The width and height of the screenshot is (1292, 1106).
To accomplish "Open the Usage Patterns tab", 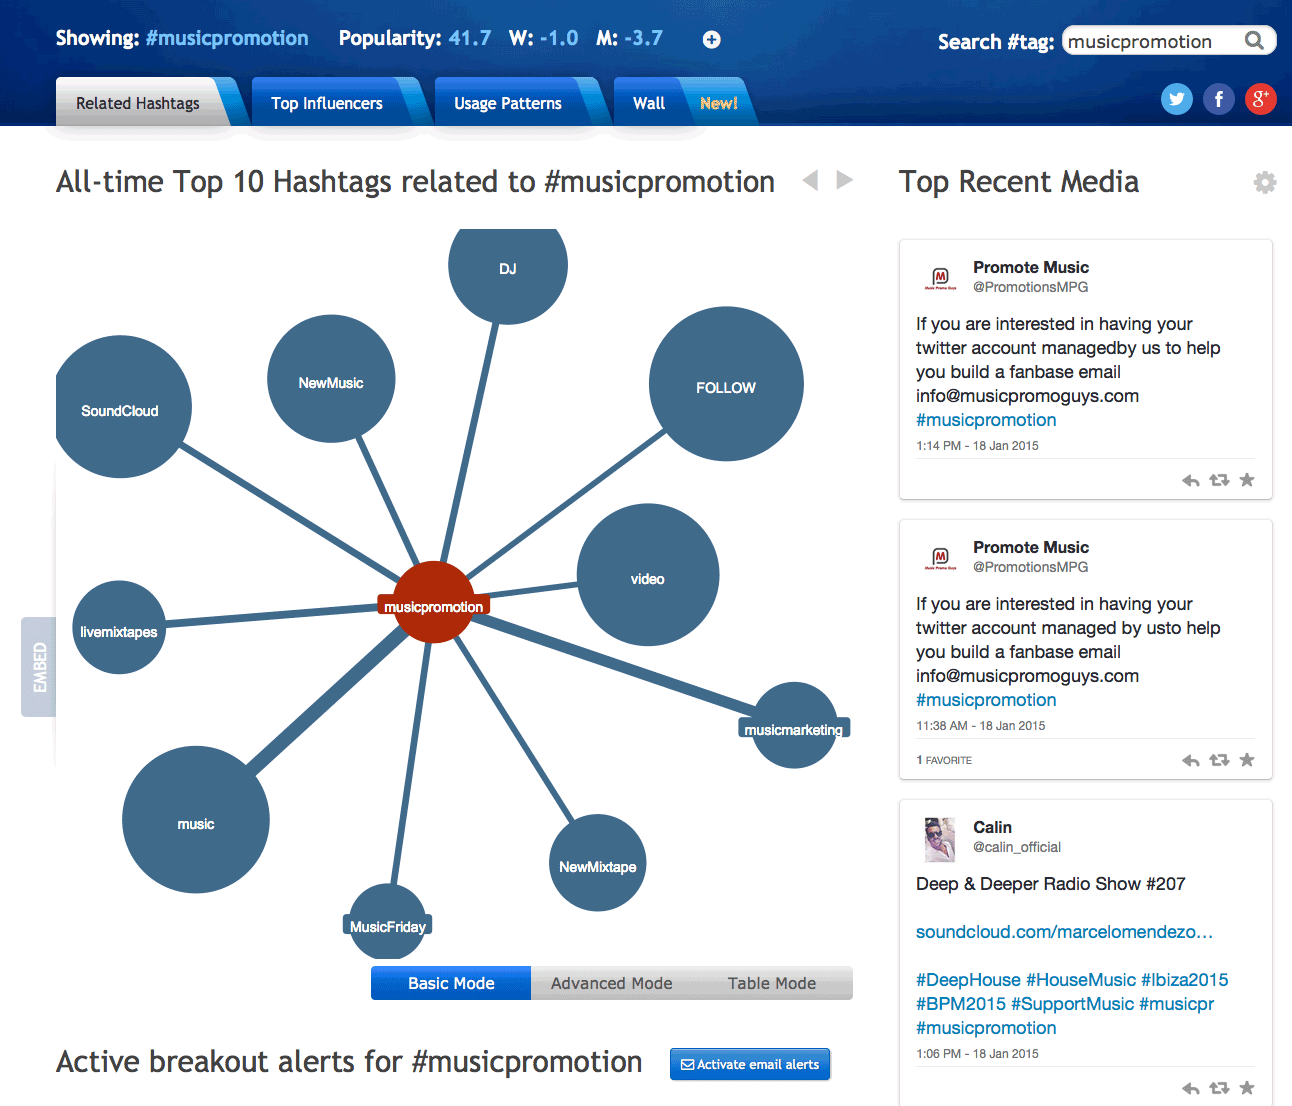I will [508, 103].
